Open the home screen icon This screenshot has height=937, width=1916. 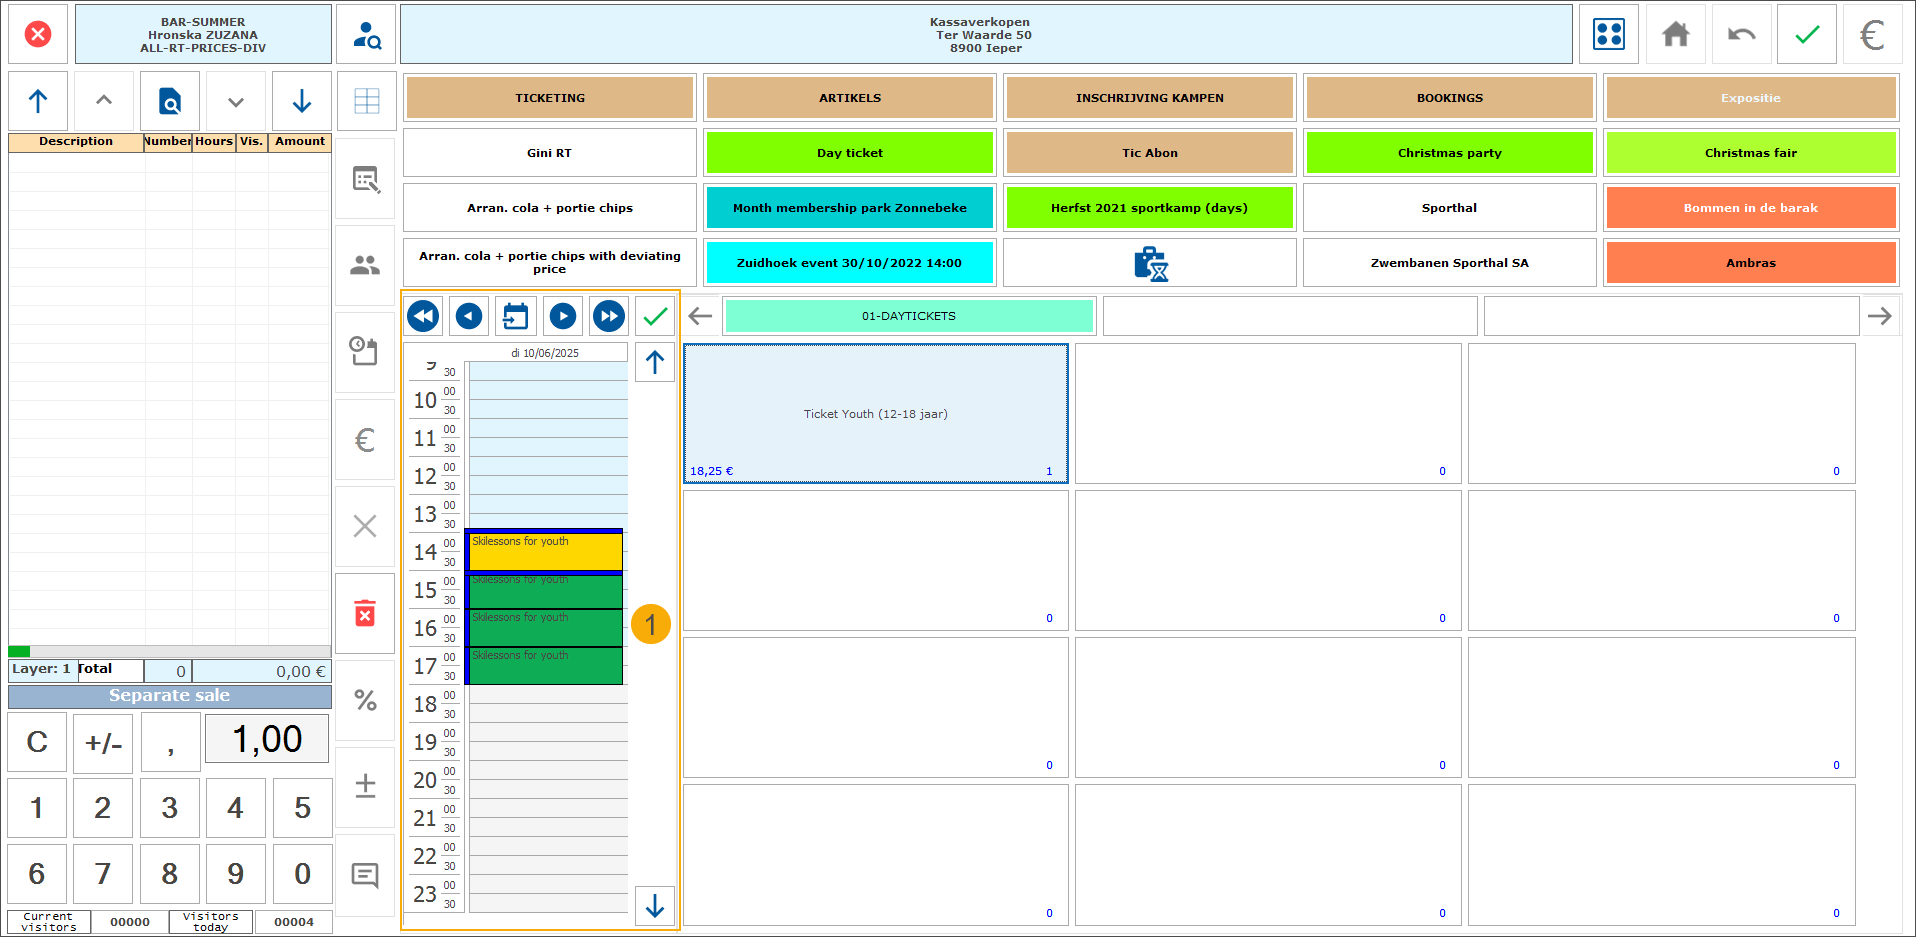[x=1675, y=35]
